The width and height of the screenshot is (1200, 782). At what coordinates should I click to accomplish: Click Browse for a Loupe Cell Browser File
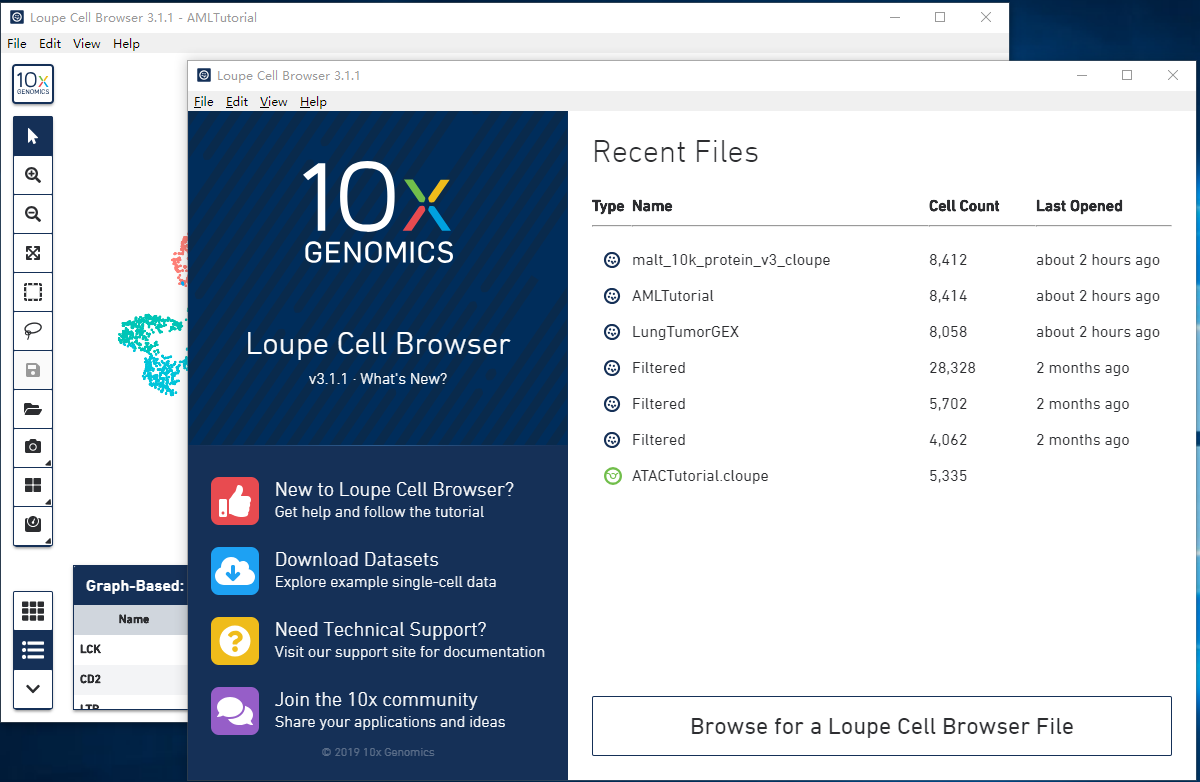[882, 726]
